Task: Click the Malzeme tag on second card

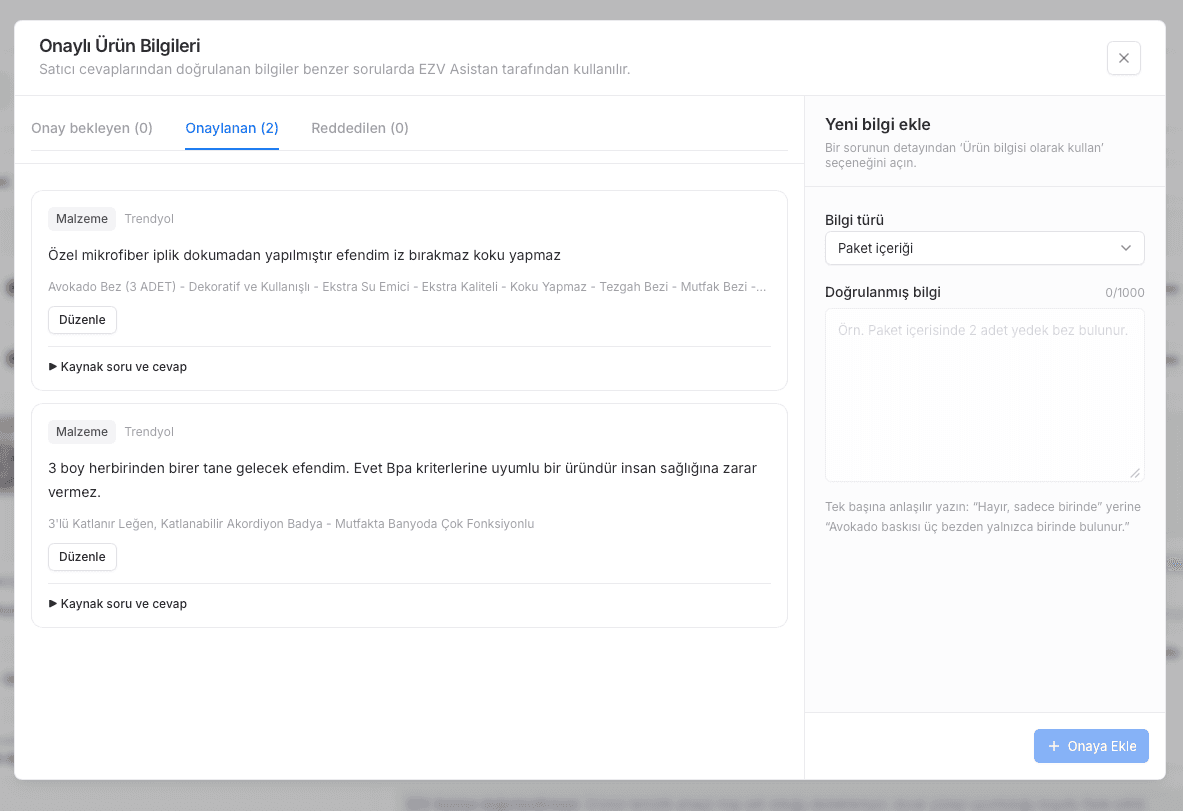Action: point(81,432)
